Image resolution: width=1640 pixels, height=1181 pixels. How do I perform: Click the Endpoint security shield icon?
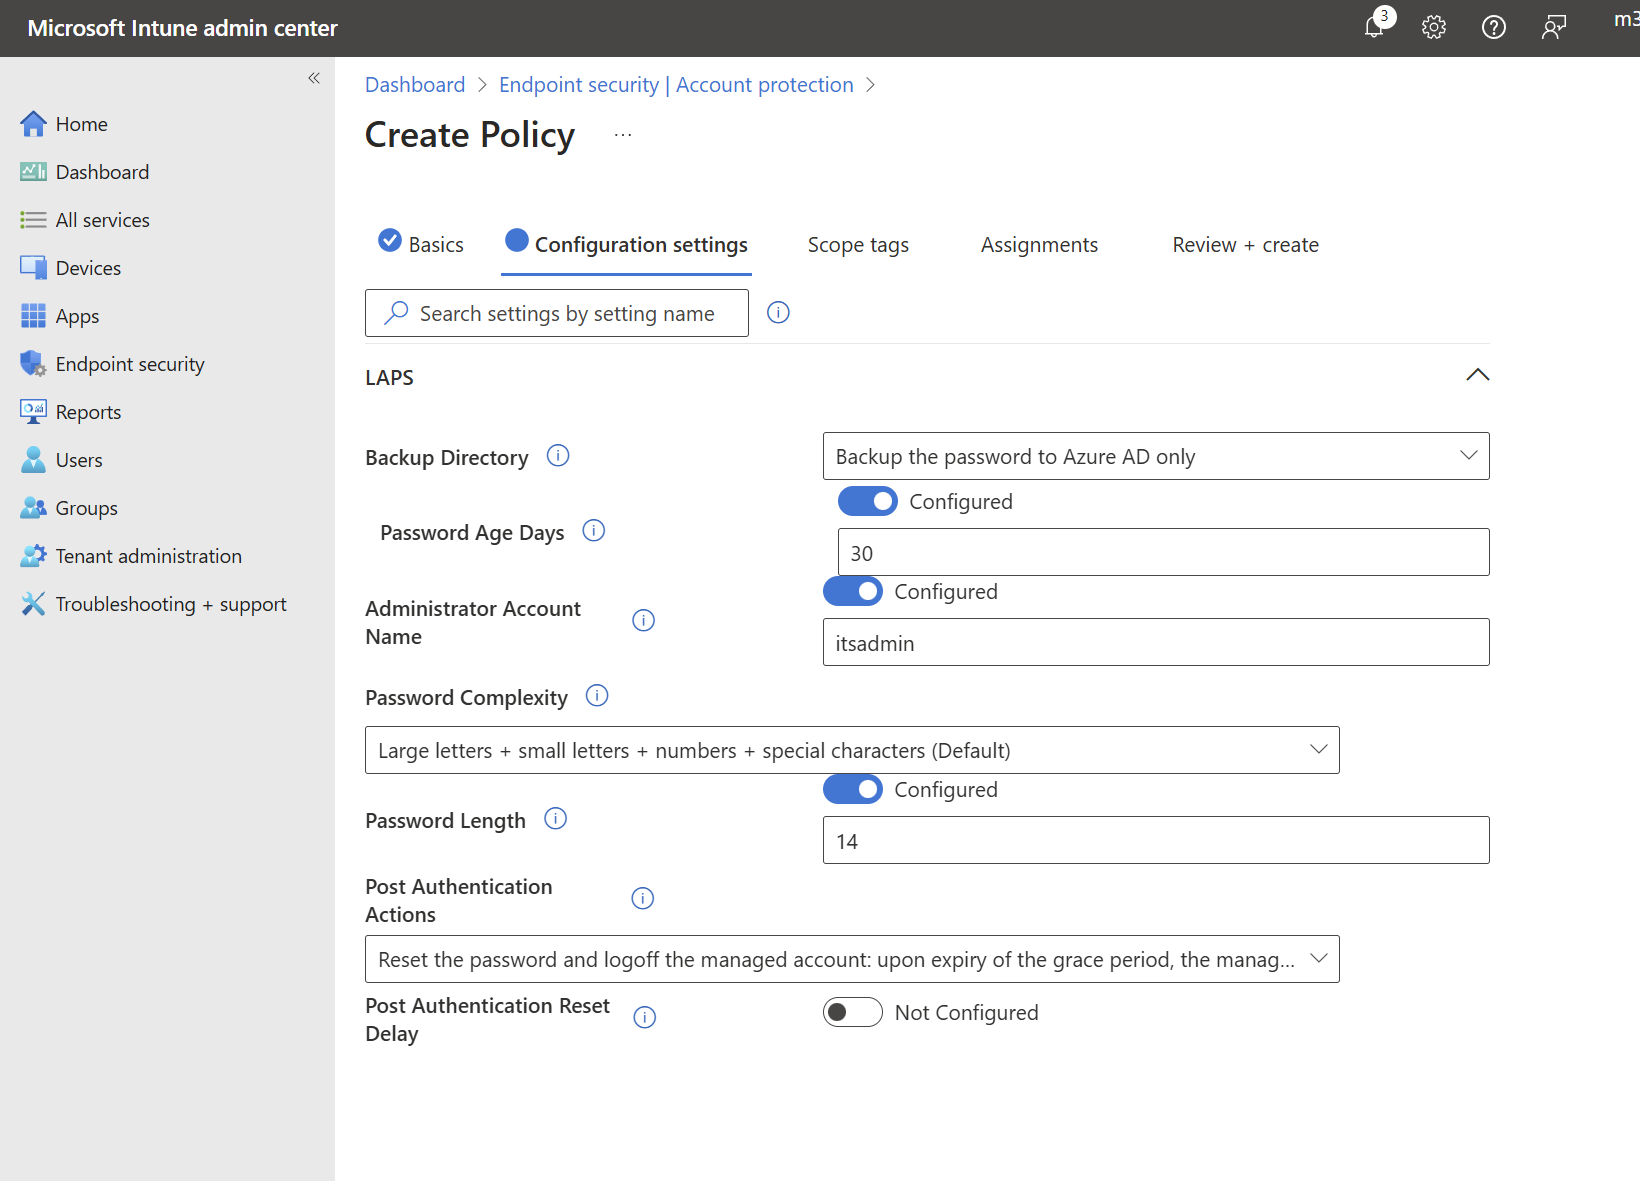[x=33, y=364]
